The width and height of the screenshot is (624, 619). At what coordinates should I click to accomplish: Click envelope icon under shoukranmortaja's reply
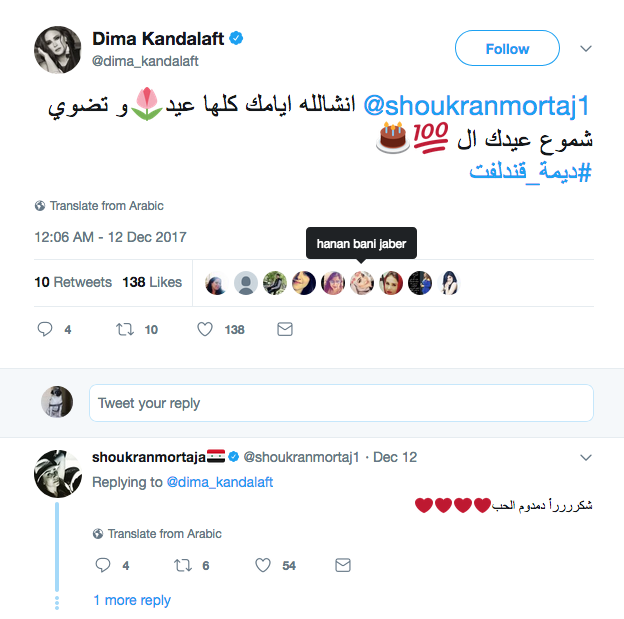(x=343, y=566)
